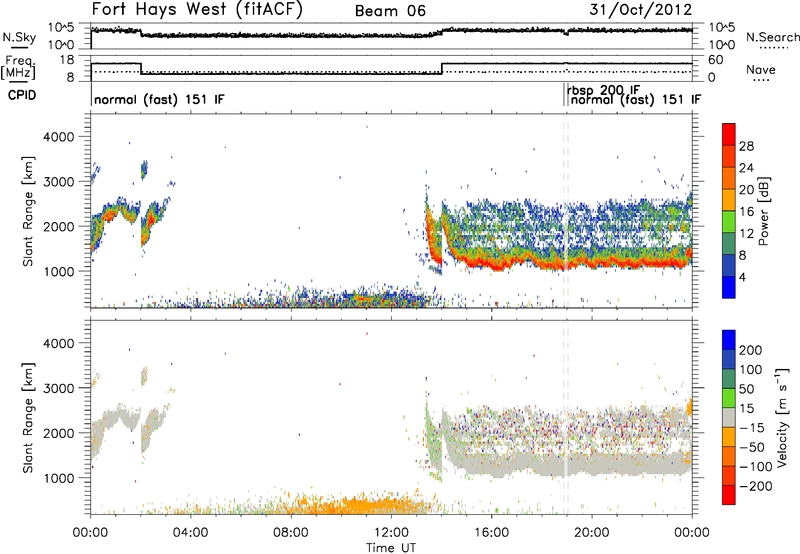Click the "rbsp 200 IF" label
This screenshot has height=554, width=800.
tap(603, 90)
